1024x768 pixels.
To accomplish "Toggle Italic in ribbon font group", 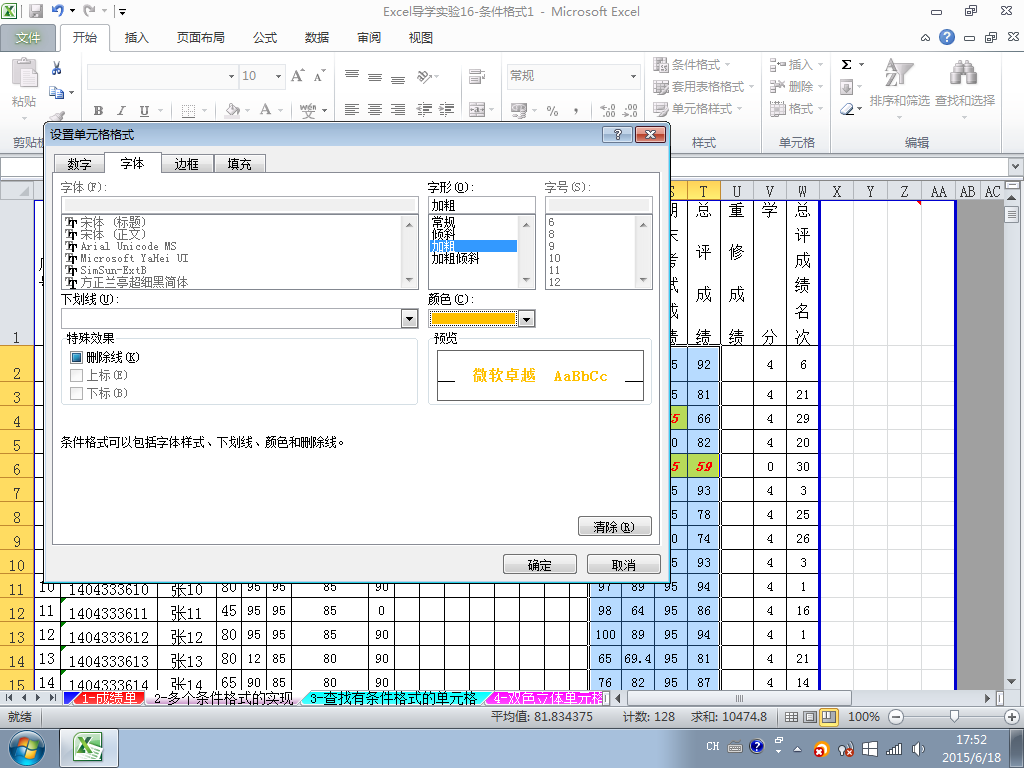I will point(121,110).
